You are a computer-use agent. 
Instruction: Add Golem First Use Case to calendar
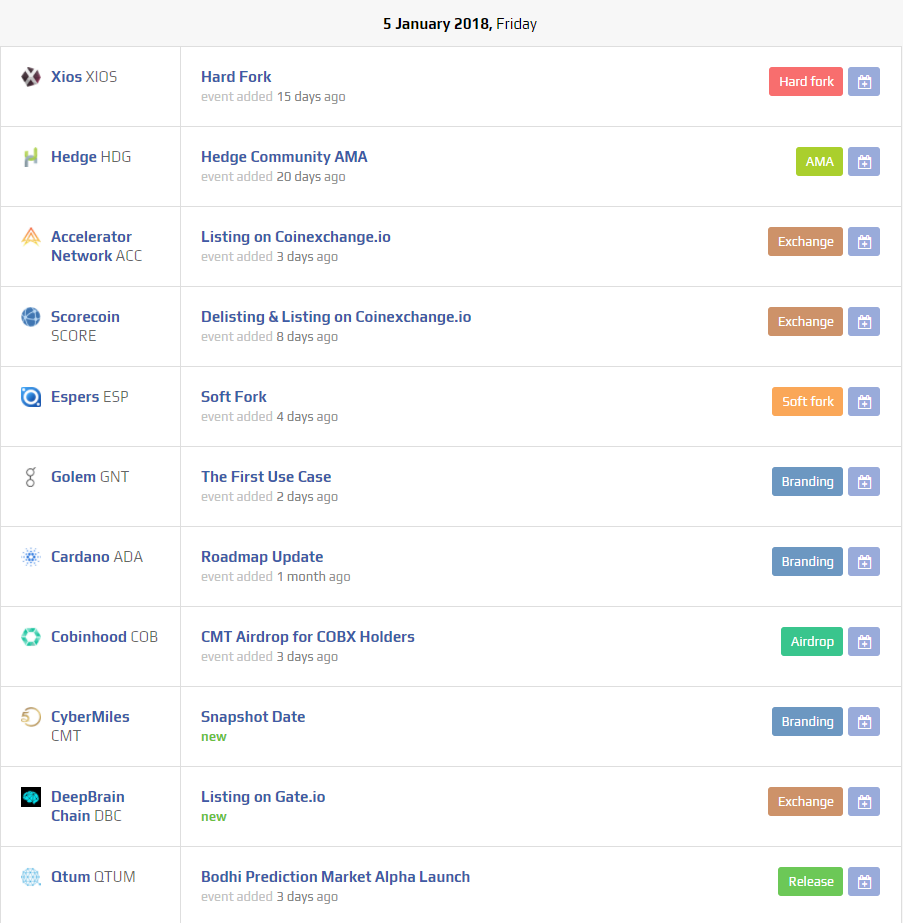(x=864, y=482)
